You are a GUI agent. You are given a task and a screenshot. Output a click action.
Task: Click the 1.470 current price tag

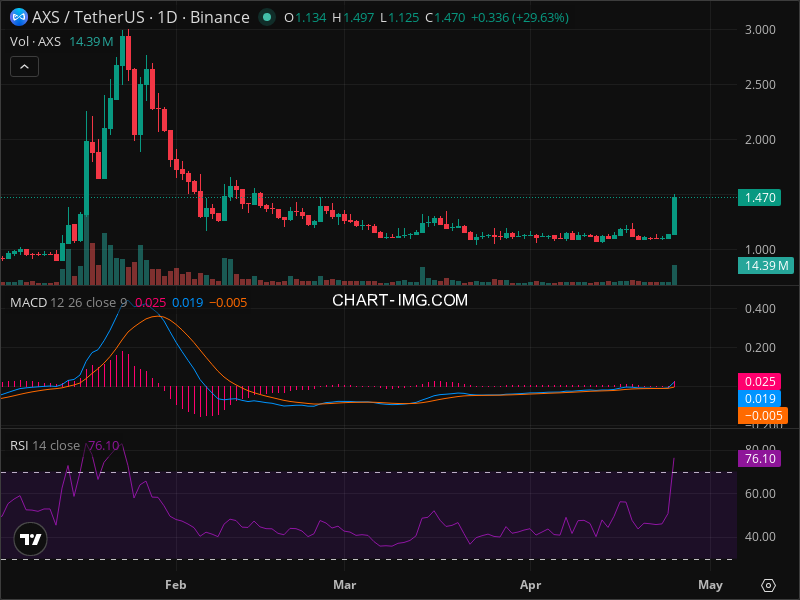click(759, 197)
